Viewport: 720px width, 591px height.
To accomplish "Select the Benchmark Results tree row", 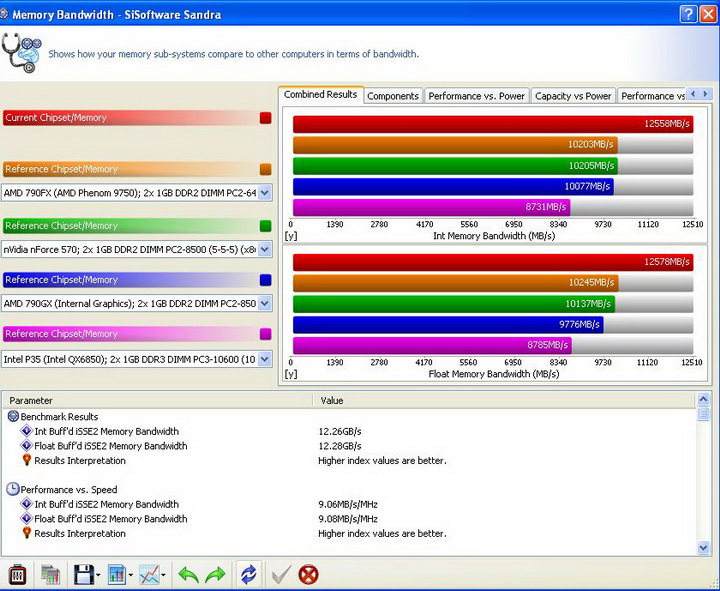I will click(59, 417).
